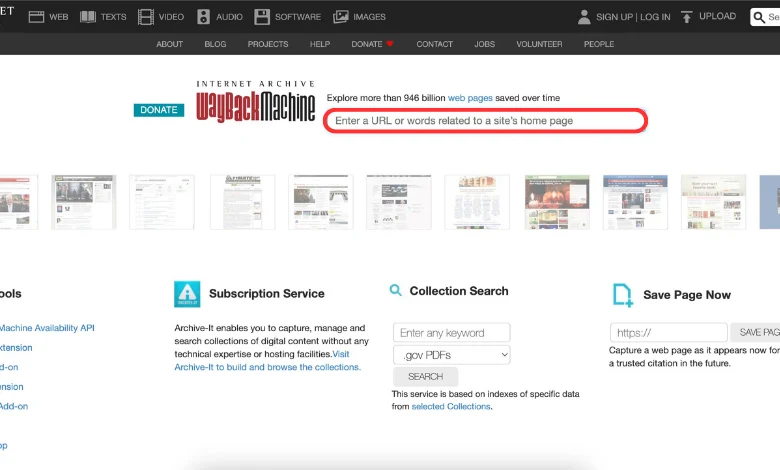The image size is (780, 470).
Task: Click the red heart next to Donate
Action: (390, 44)
